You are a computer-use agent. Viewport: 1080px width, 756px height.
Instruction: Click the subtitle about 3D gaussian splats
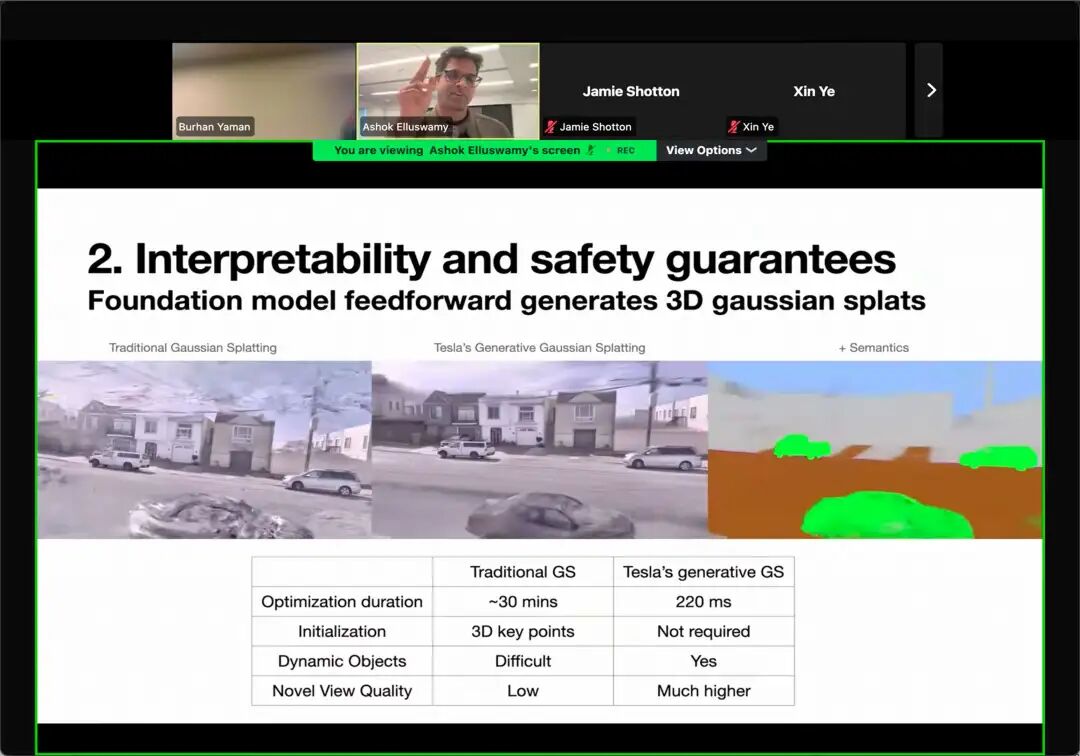pyautogui.click(x=506, y=301)
